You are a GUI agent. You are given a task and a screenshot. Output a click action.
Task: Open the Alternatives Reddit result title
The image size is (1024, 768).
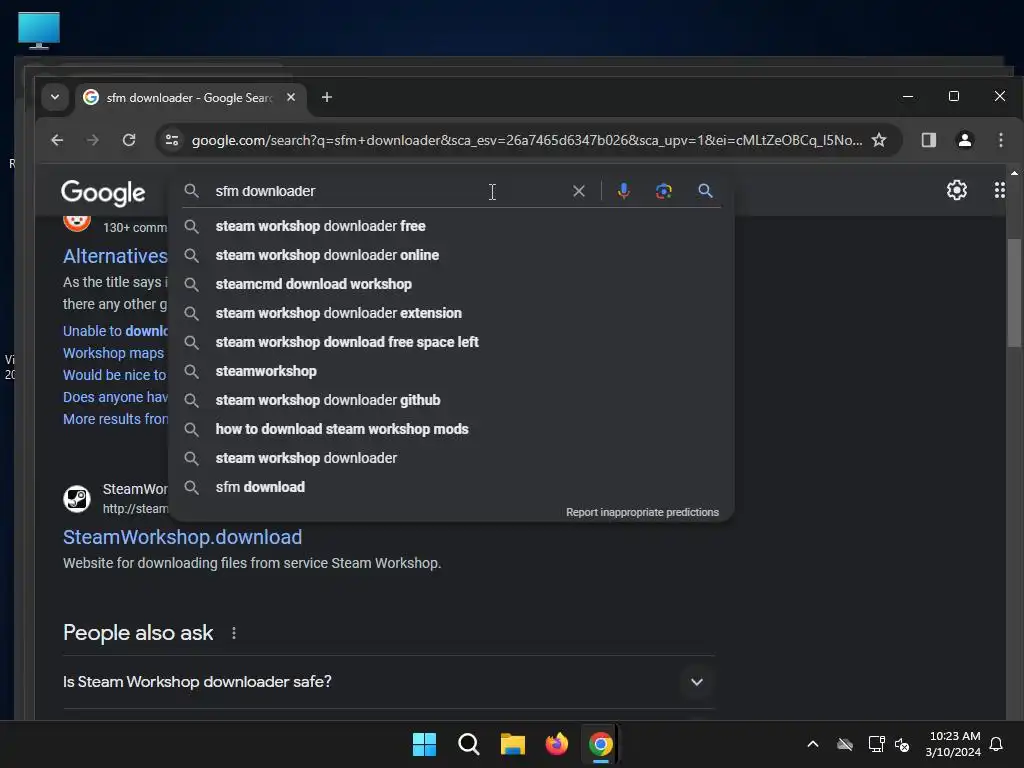tap(115, 256)
